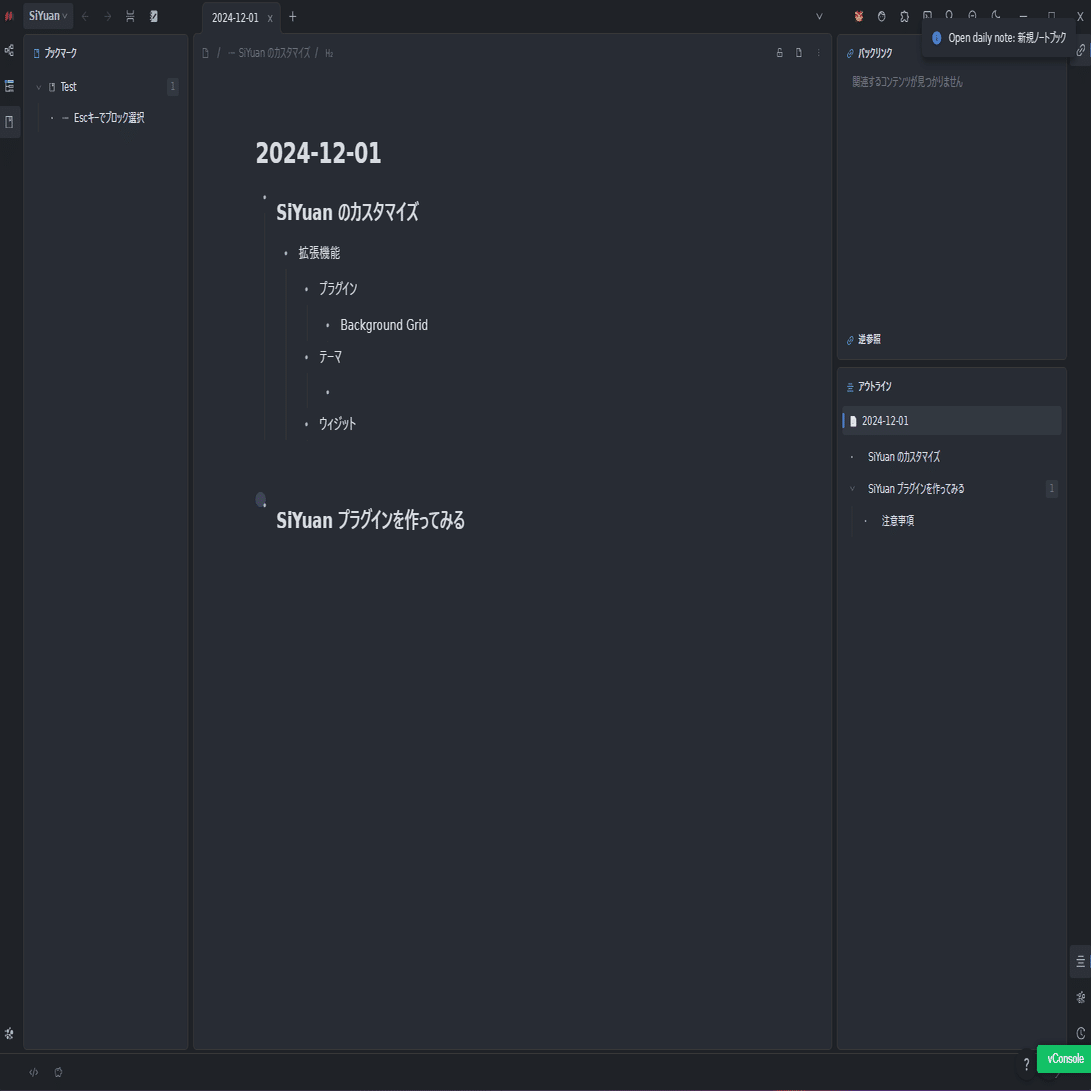This screenshot has width=1091, height=1091.
Task: Toggle the dark mode moon icon
Action: pyautogui.click(x=996, y=14)
